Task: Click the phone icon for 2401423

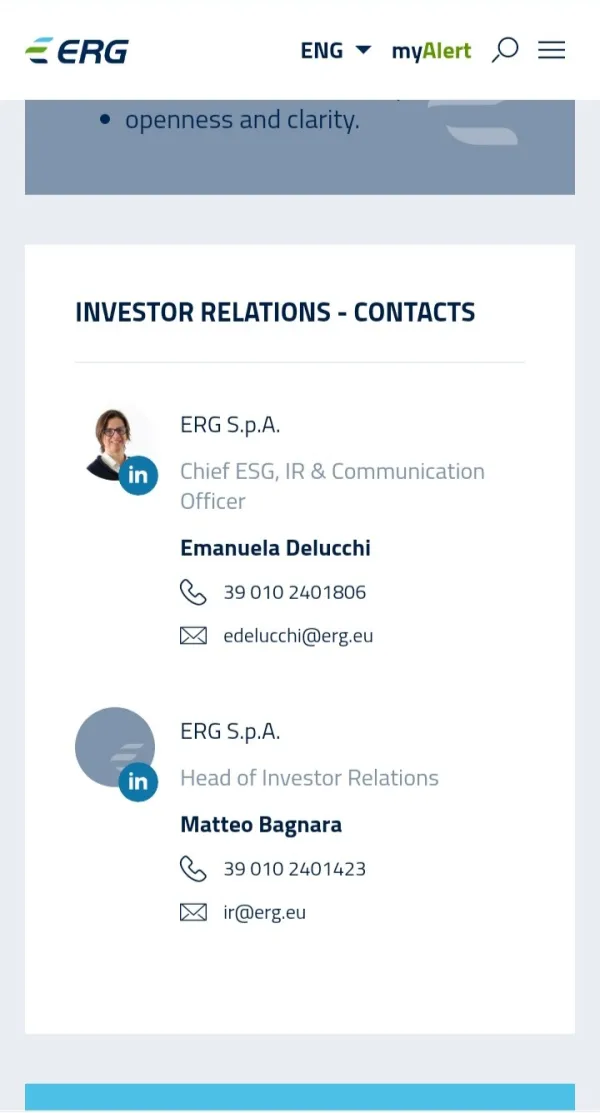Action: coord(193,869)
